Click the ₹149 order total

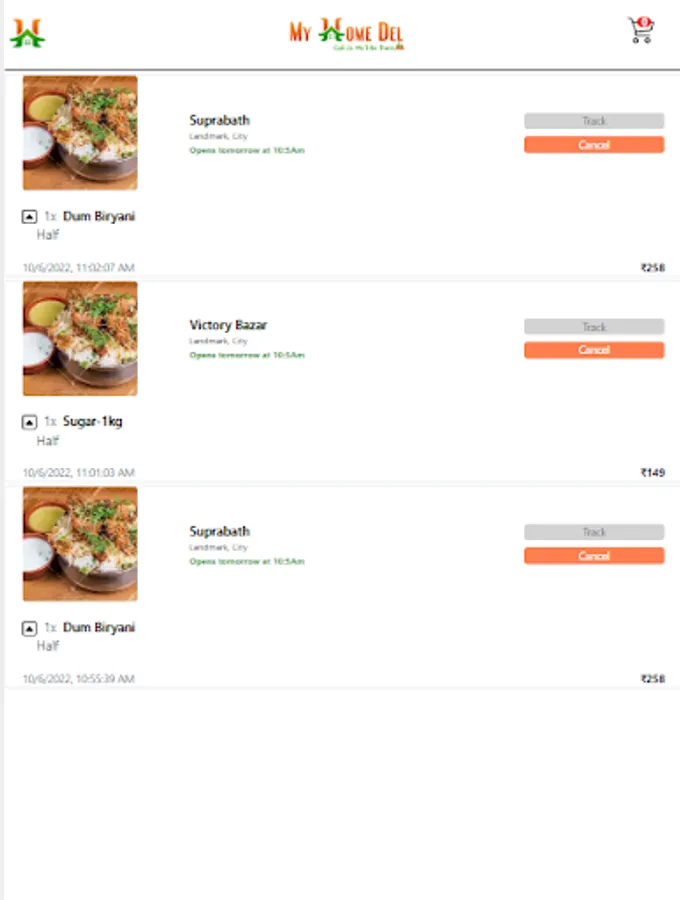point(652,472)
